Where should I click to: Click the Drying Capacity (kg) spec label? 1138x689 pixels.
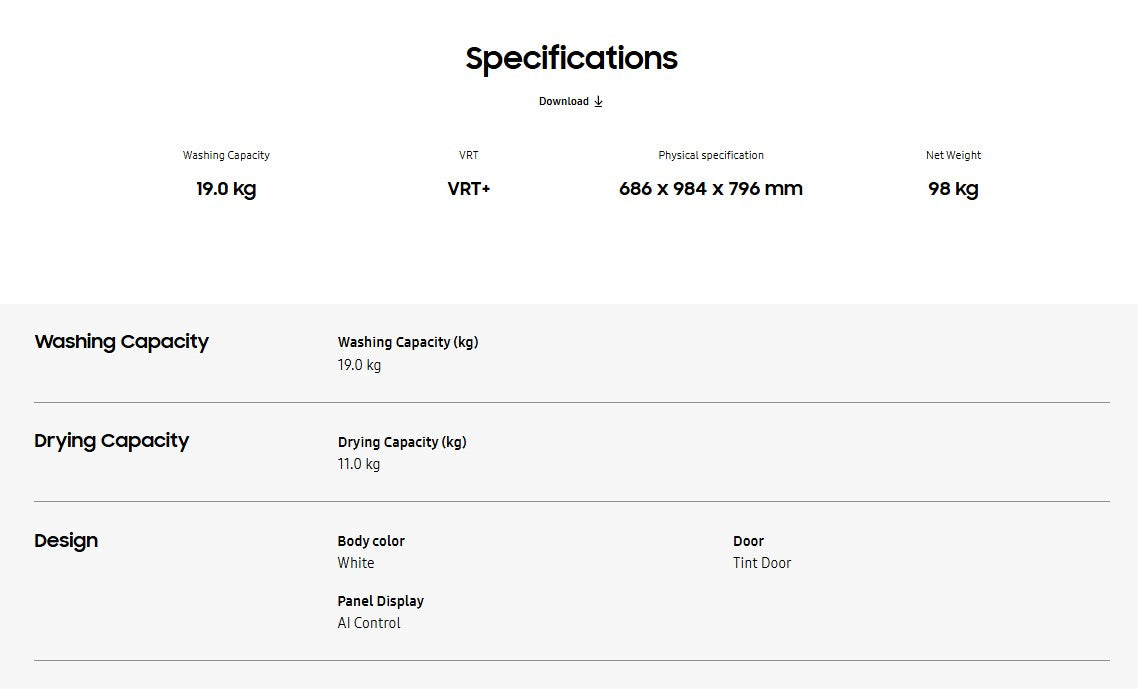click(402, 442)
